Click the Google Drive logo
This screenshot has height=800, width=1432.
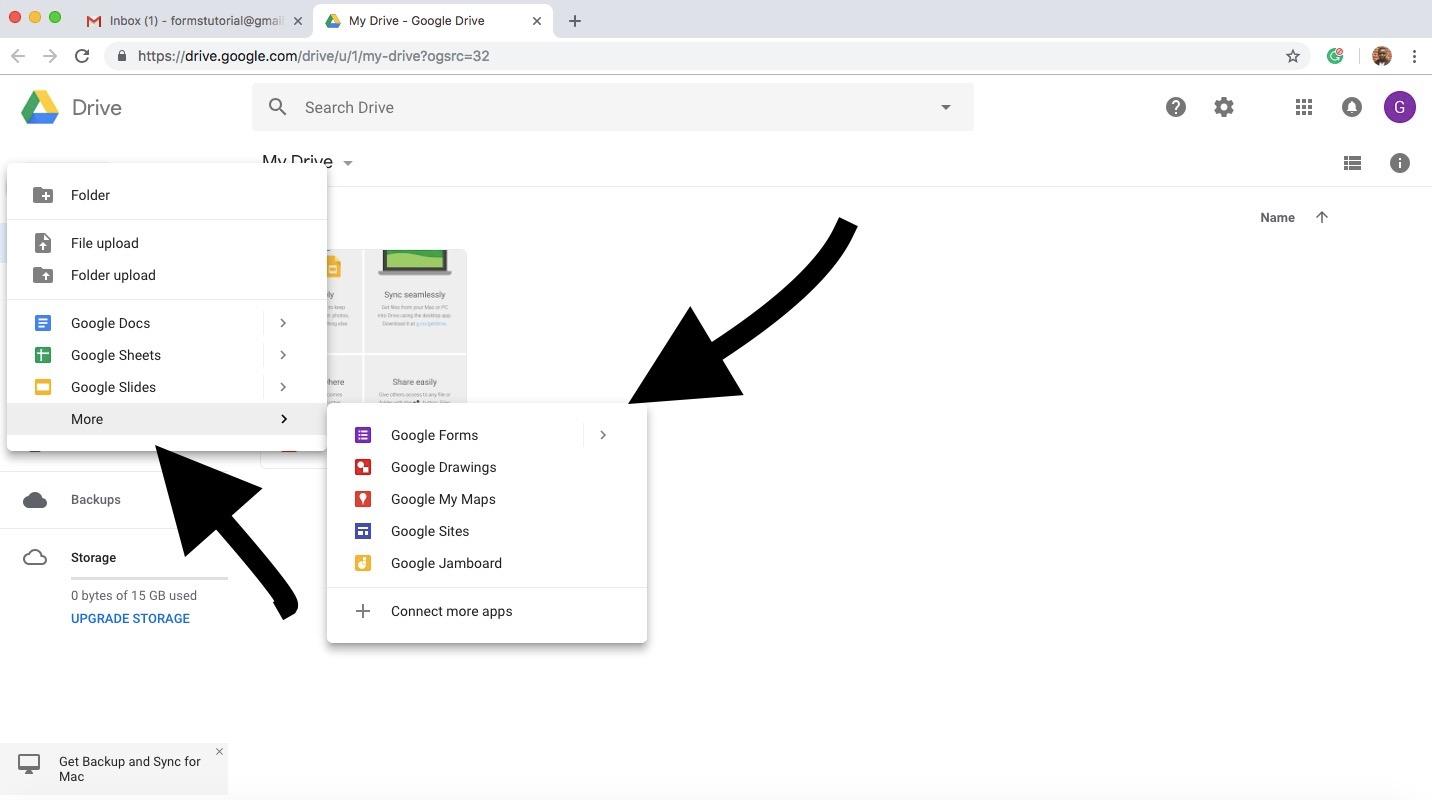[40, 107]
